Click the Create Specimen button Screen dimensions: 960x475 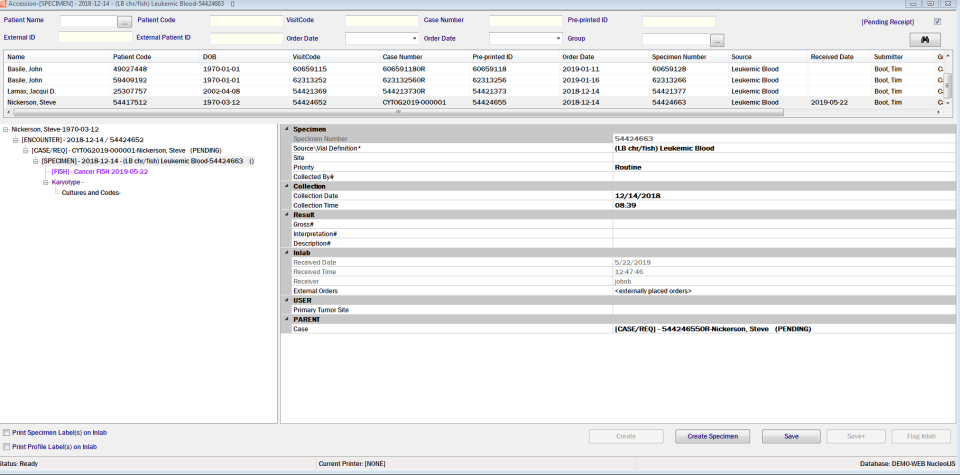(713, 436)
